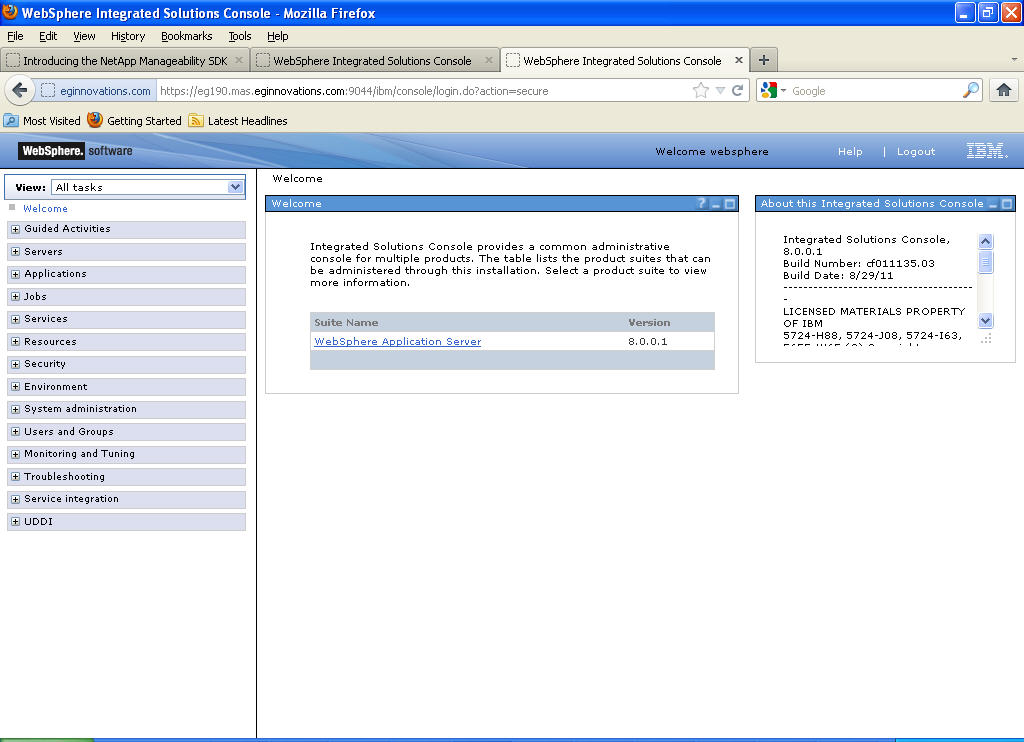This screenshot has width=1024, height=742.
Task: Expand the Environment tree node
Action: pos(15,387)
